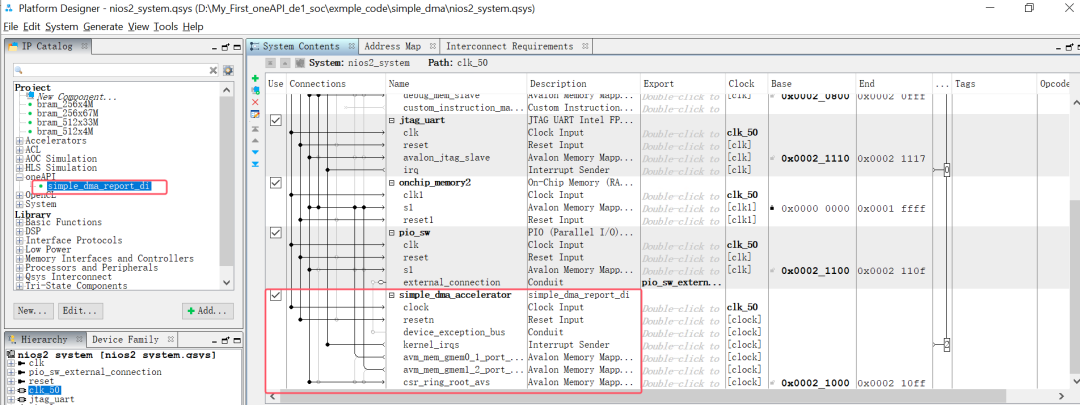Click the Export column header
1080x405 pixels.
coord(658,83)
